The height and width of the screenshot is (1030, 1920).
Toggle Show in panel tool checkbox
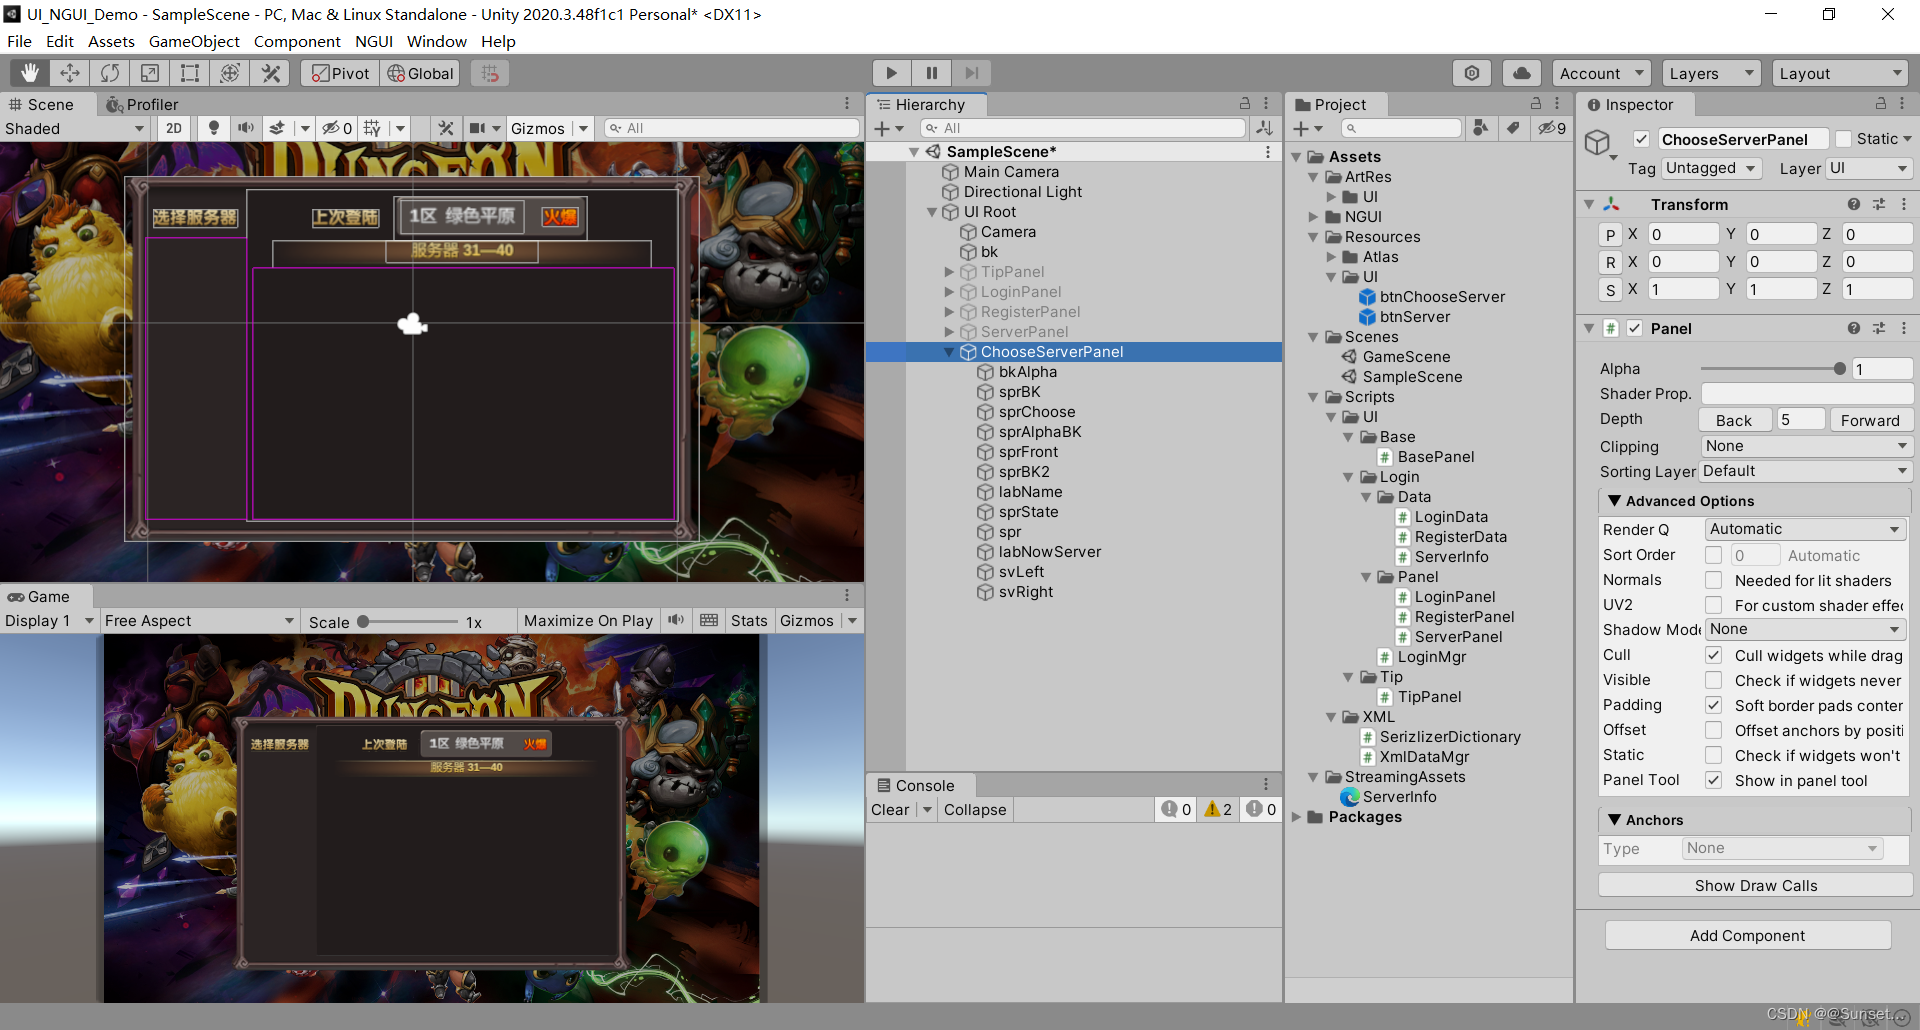click(1713, 780)
